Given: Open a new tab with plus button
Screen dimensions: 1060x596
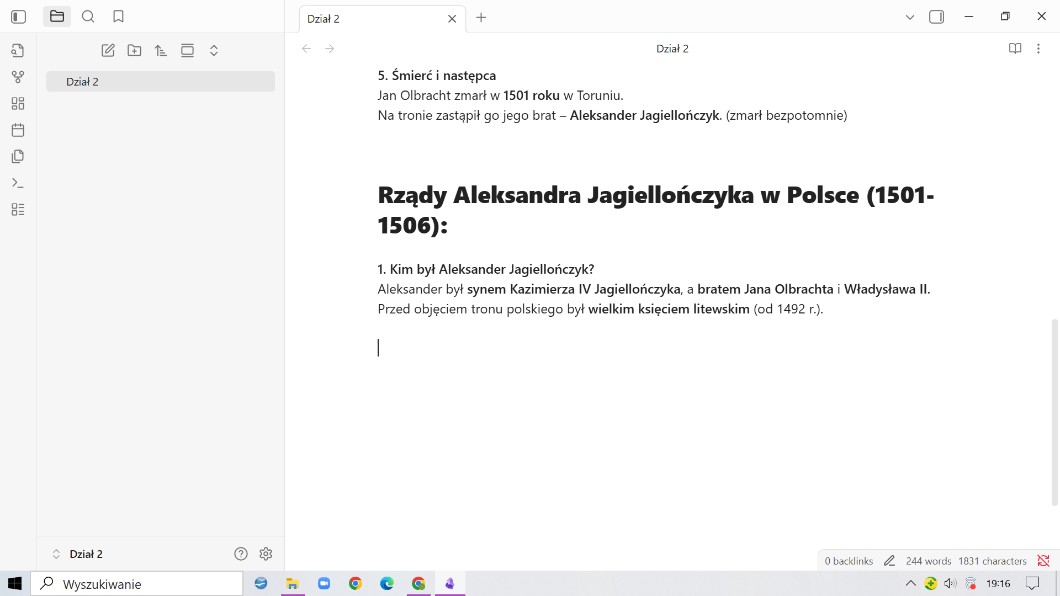Looking at the screenshot, I should tap(481, 17).
